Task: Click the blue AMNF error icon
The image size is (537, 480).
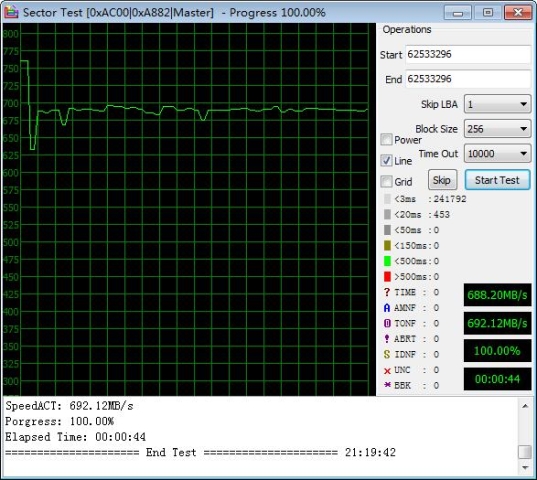Action: point(387,308)
